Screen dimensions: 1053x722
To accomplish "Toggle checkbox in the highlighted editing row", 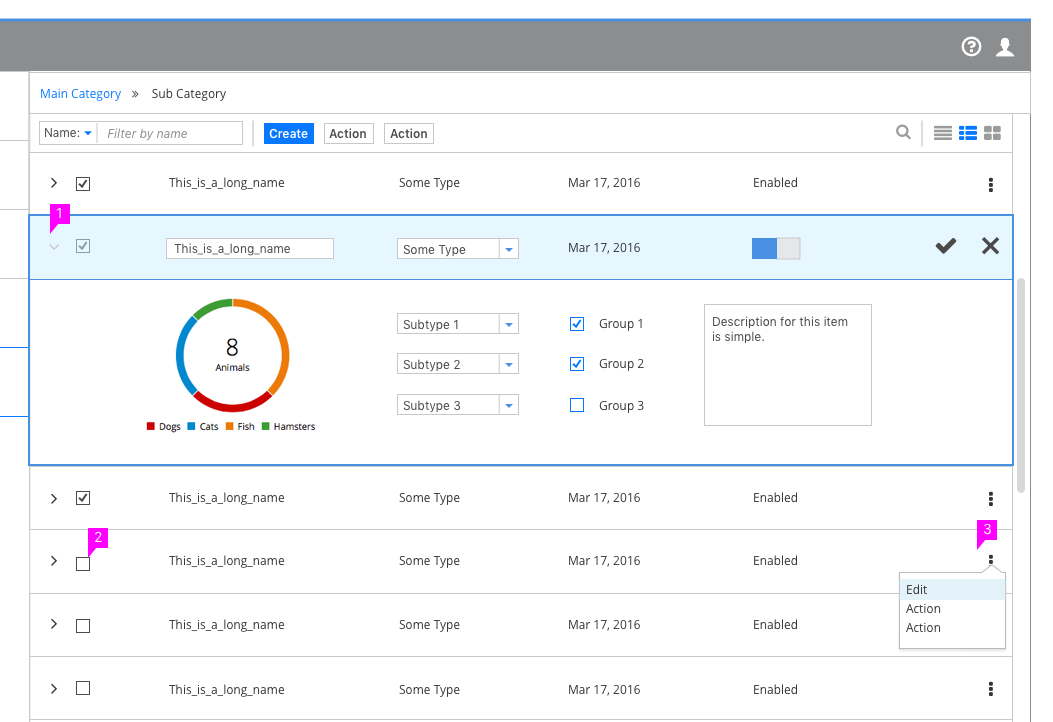I will pos(83,246).
